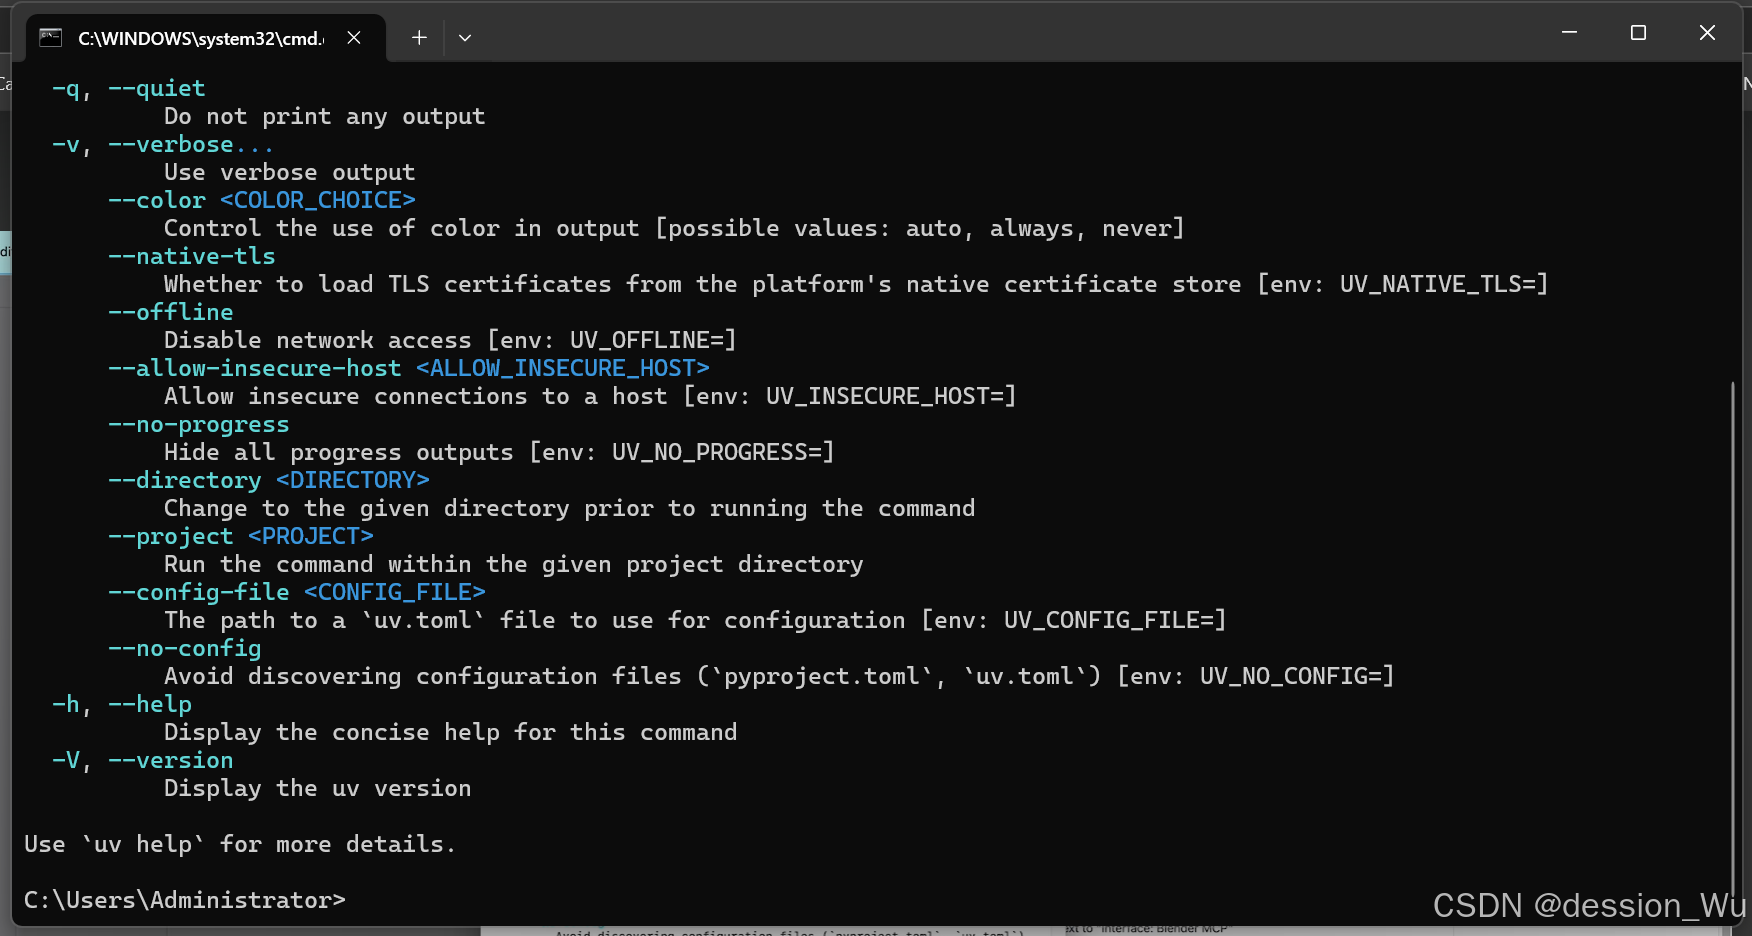Click the Blender MCP window behind the terminal
Image resolution: width=1752 pixels, height=936 pixels.
(x=1145, y=928)
